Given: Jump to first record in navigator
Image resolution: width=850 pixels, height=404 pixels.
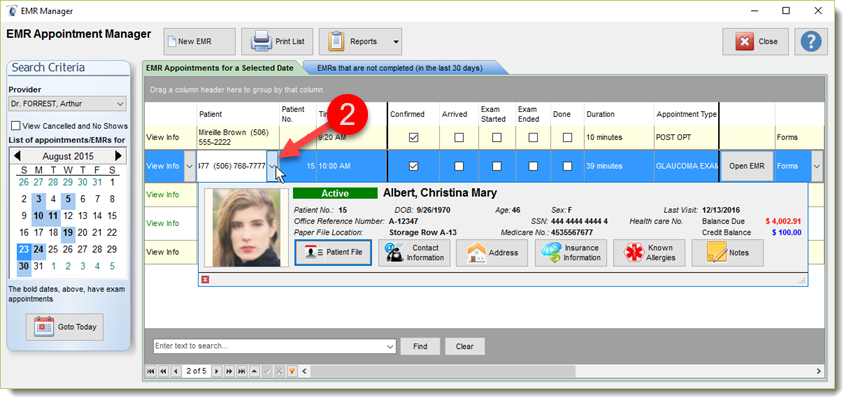Looking at the screenshot, I should [x=151, y=371].
